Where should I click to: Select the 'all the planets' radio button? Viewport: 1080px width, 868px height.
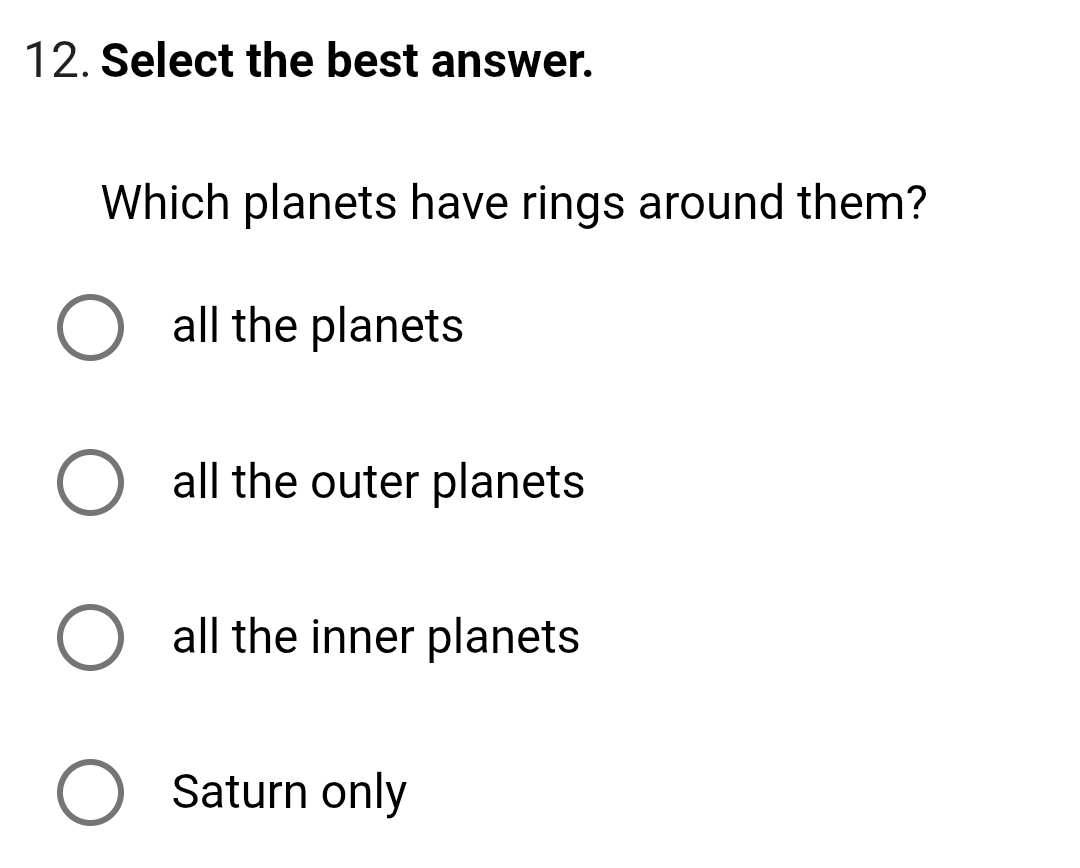(91, 327)
